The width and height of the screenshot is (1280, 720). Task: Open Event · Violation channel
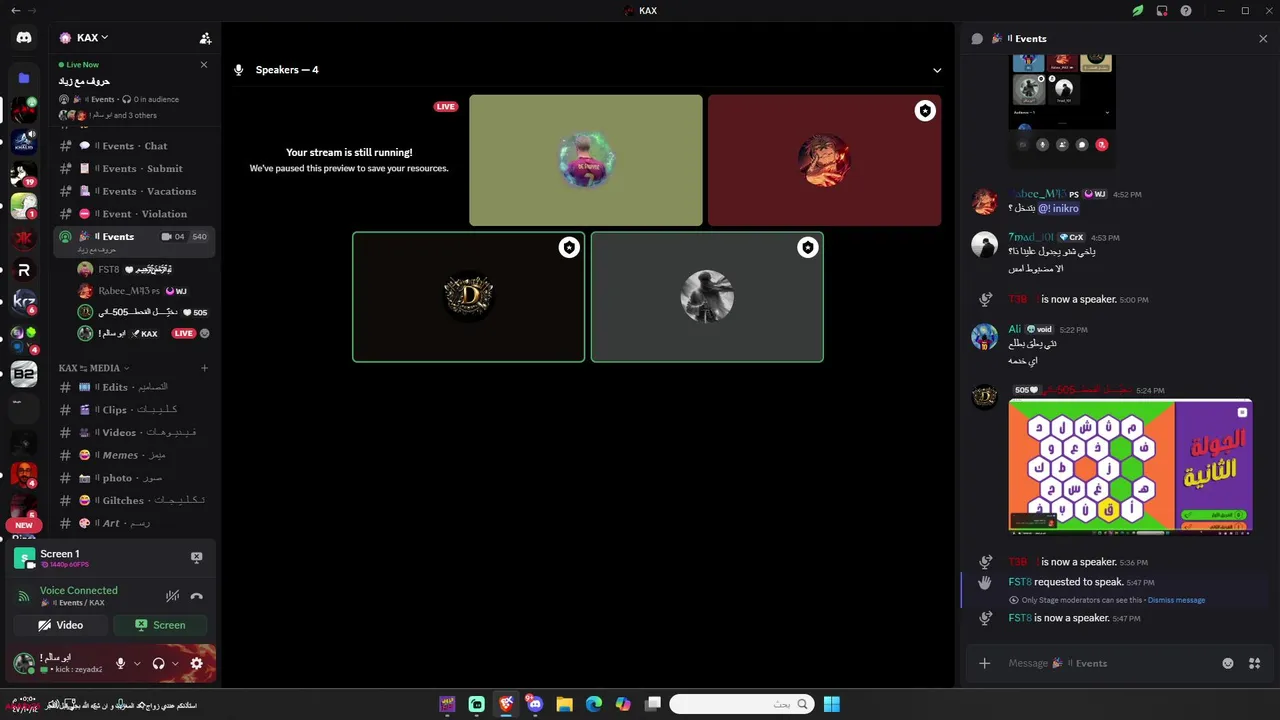click(133, 214)
